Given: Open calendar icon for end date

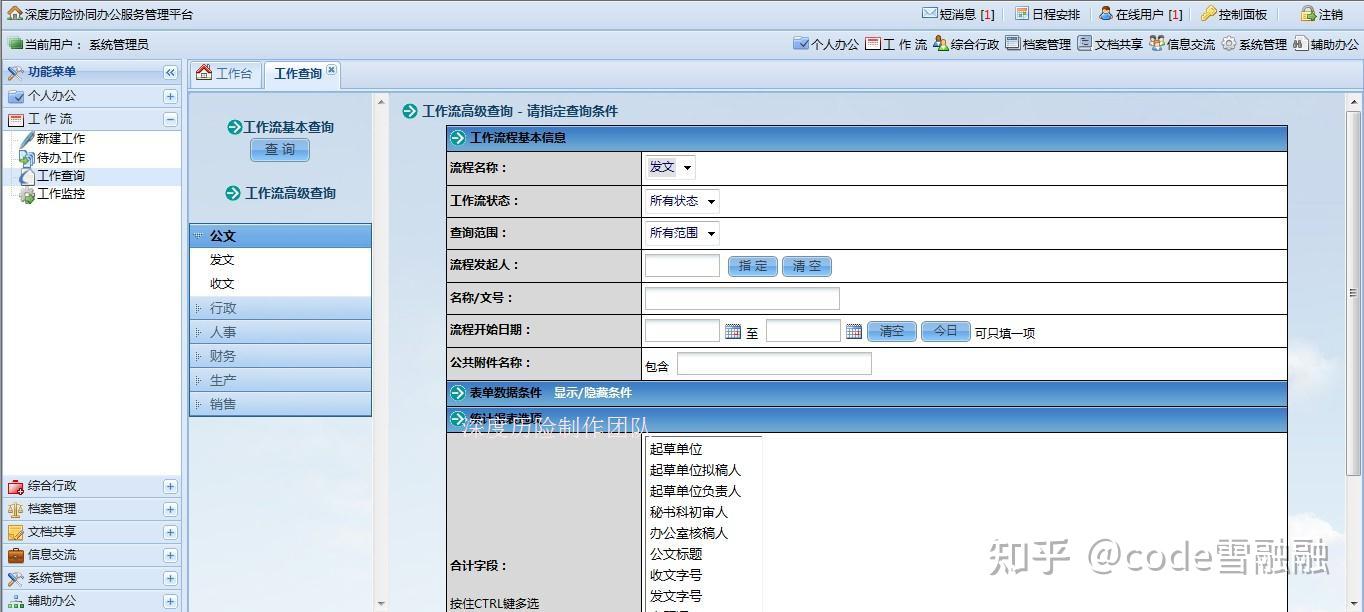Looking at the screenshot, I should [x=854, y=331].
